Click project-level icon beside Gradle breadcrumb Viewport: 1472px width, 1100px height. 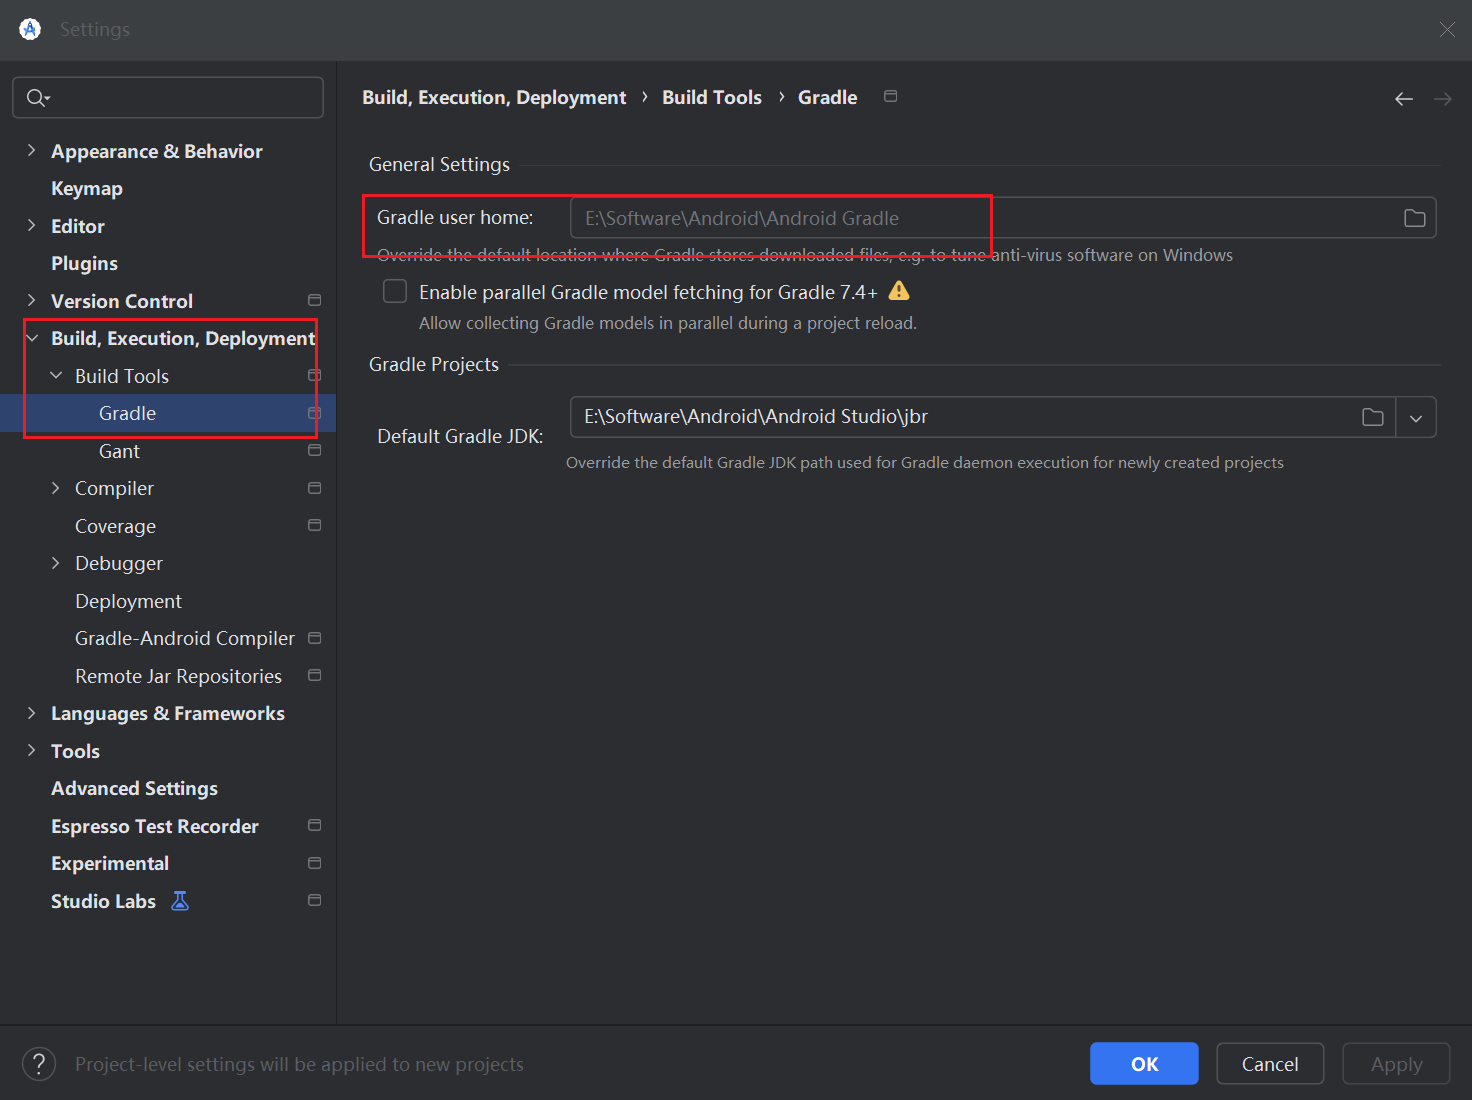pos(890,96)
